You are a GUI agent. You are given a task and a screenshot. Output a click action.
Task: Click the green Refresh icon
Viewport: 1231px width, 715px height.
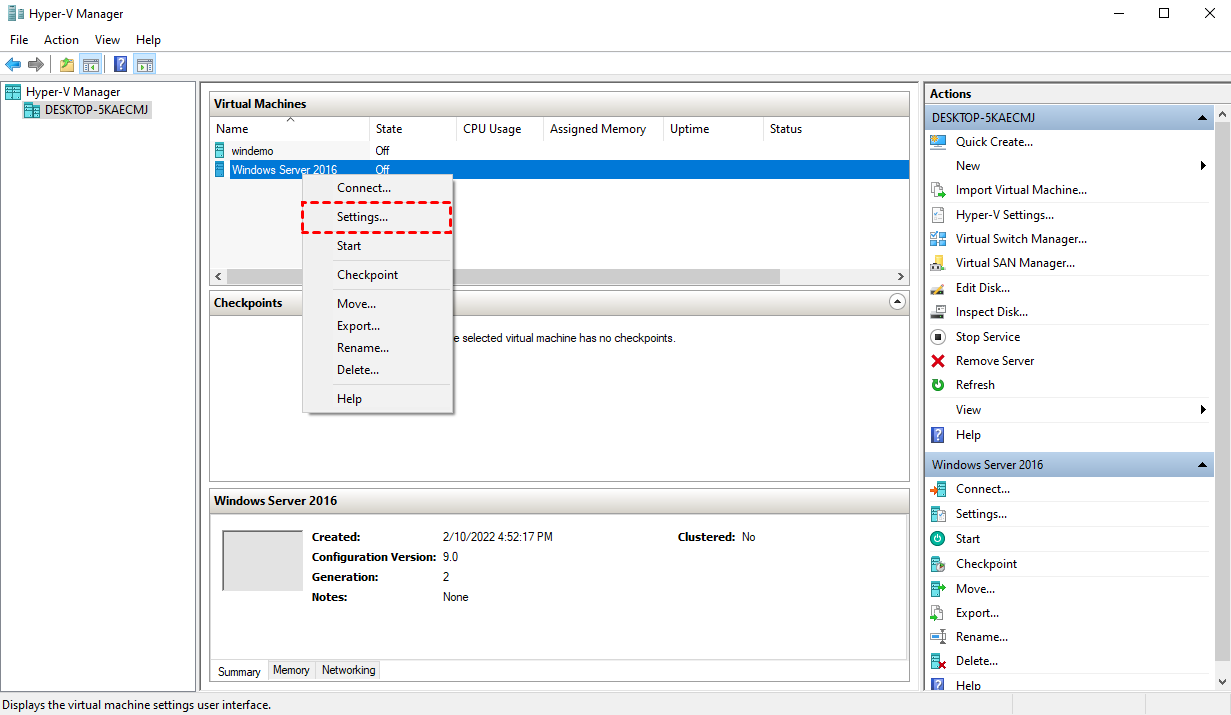938,385
